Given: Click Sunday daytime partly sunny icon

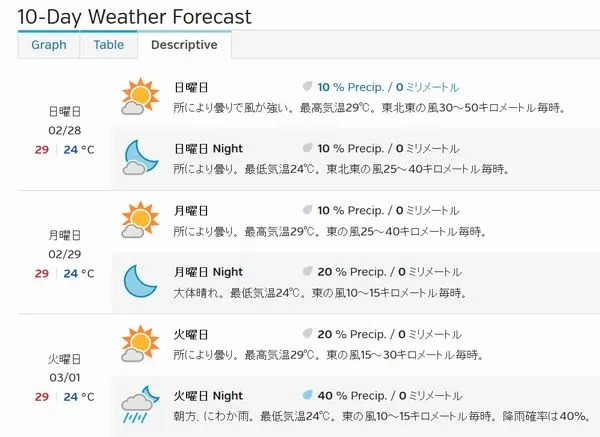Looking at the screenshot, I should 140,96.
